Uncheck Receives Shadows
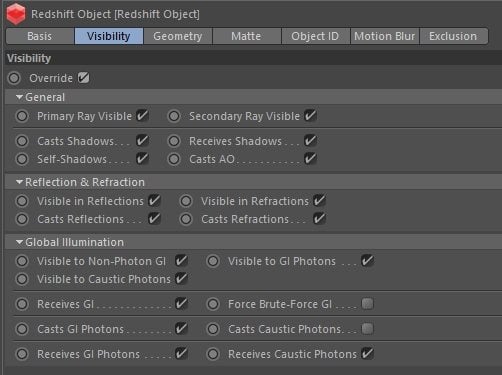The height and width of the screenshot is (375, 502). pyautogui.click(x=310, y=141)
